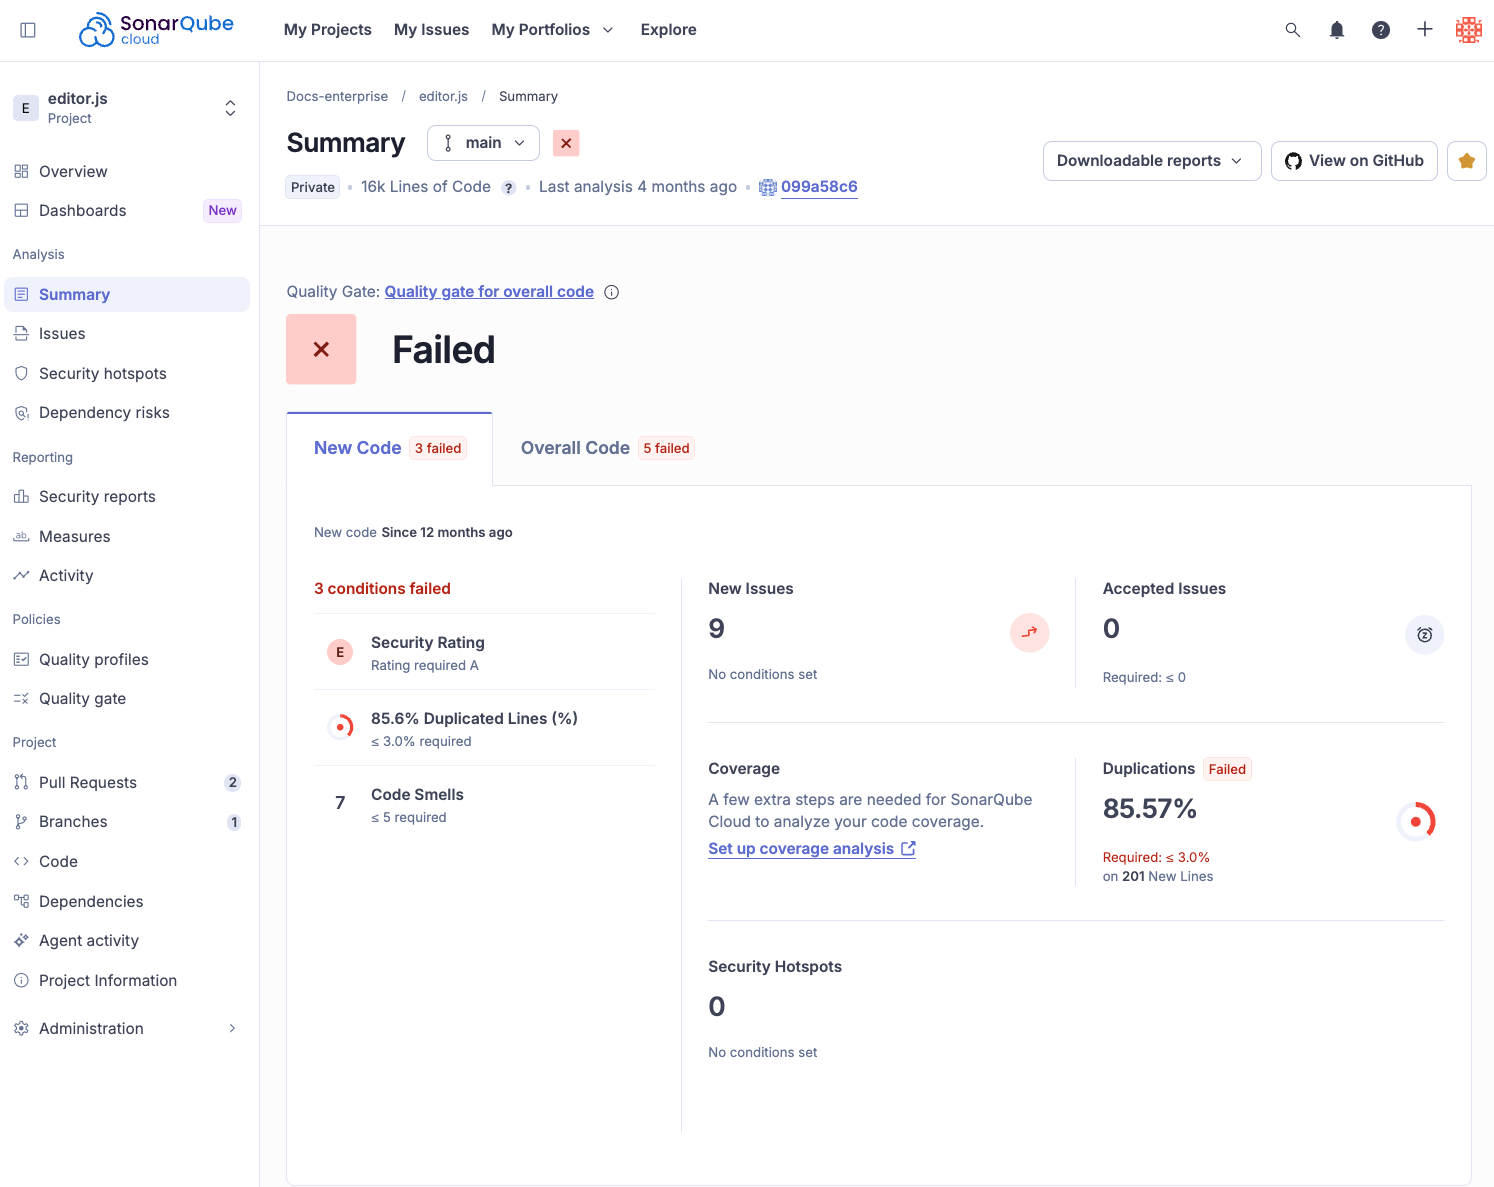The image size is (1494, 1187).
Task: Click the New Issues trend icon
Action: [1030, 632]
